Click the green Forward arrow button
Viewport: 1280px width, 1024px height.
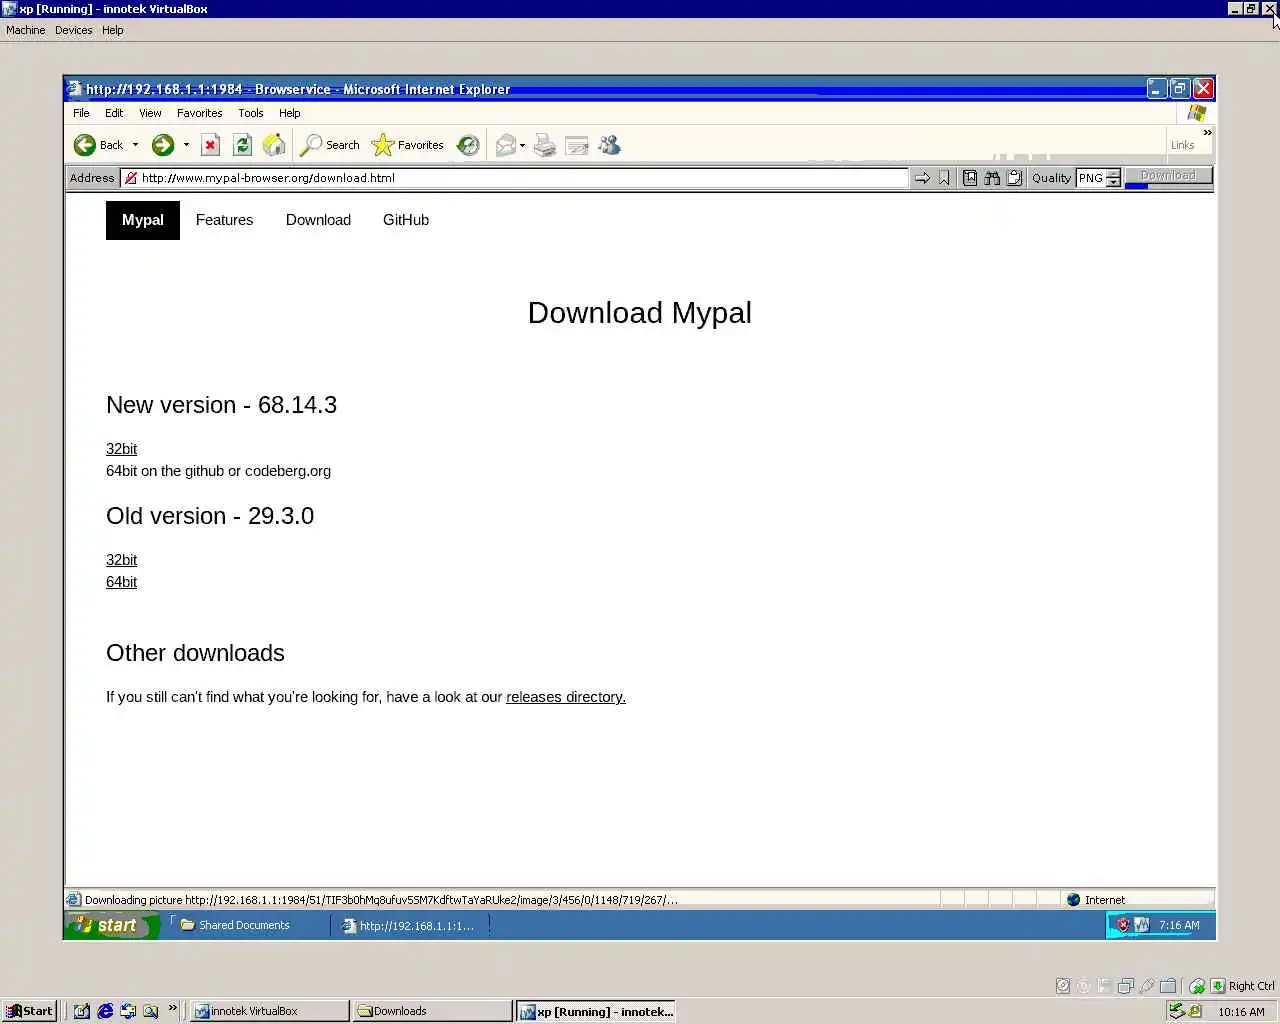[163, 145]
